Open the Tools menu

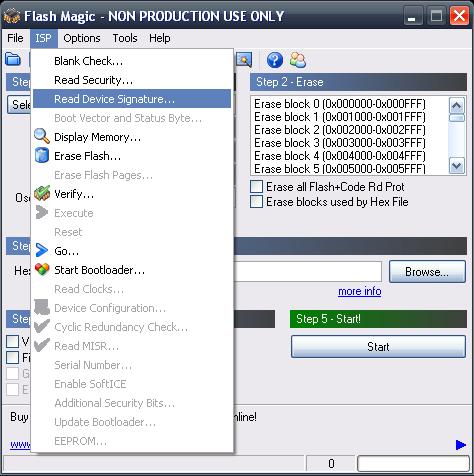point(125,38)
